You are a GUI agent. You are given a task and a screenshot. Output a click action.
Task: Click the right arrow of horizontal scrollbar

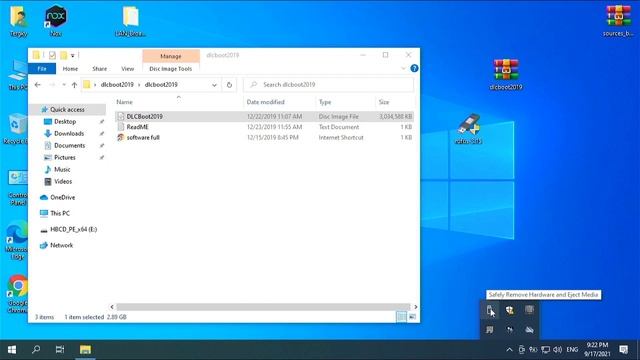coord(416,307)
